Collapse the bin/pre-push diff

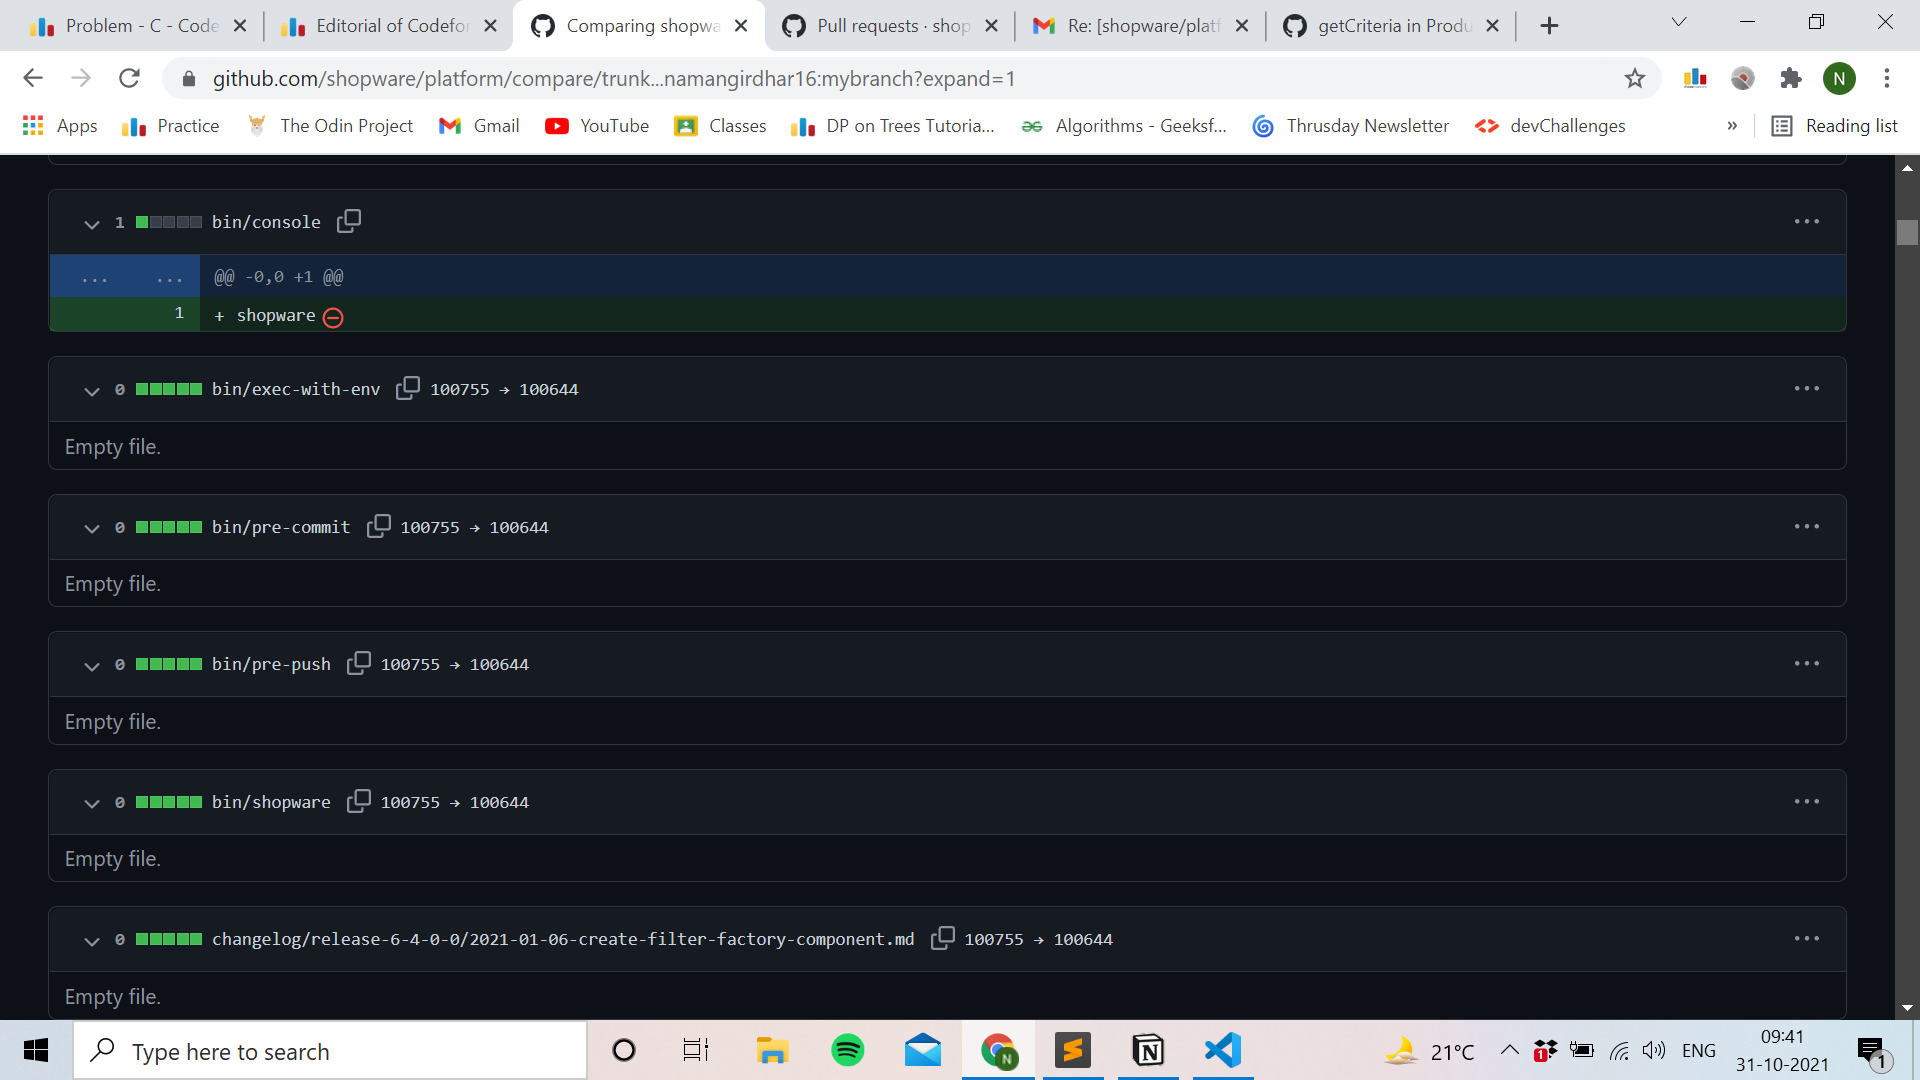(x=91, y=665)
